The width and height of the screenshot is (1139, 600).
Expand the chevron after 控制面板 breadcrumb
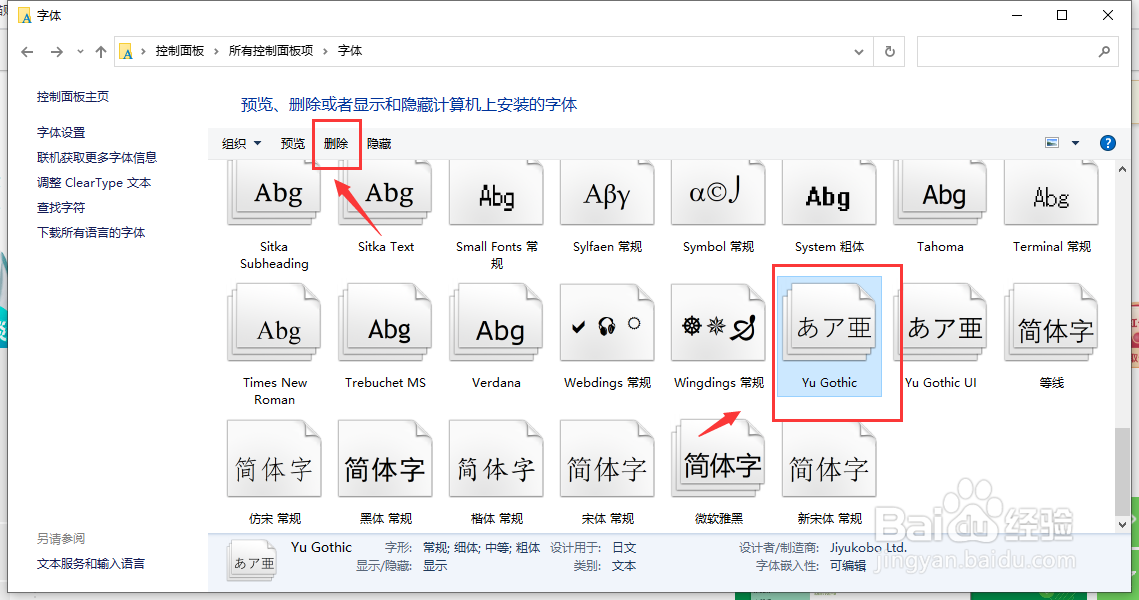[x=216, y=51]
